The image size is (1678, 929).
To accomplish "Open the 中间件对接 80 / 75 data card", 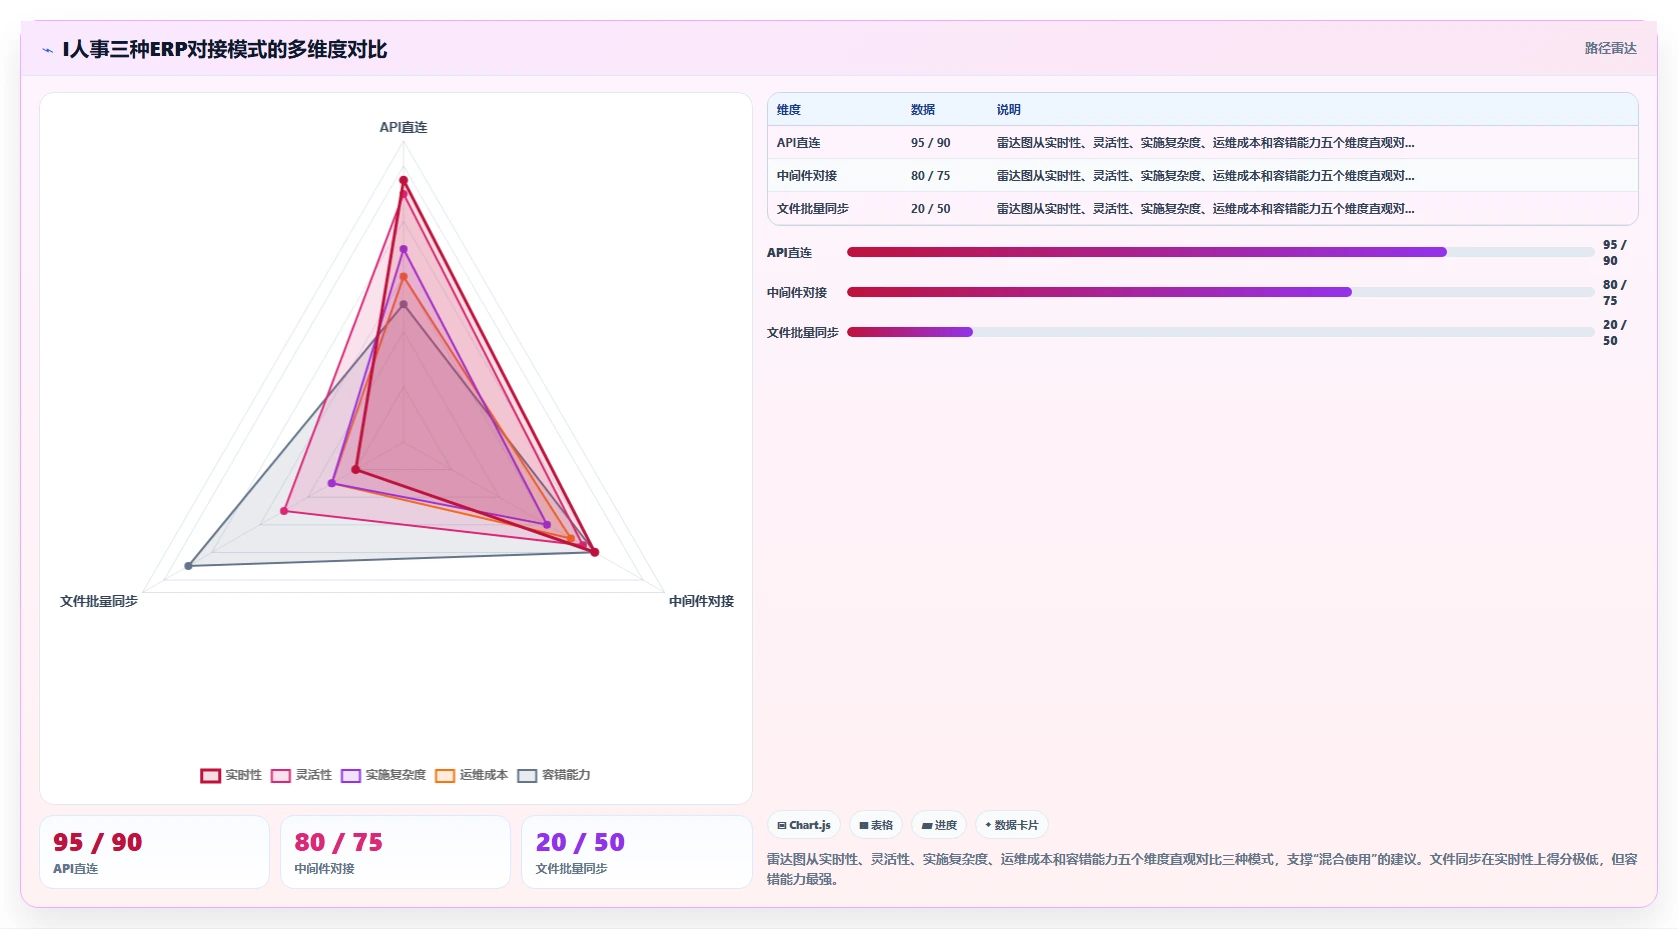I will point(395,852).
